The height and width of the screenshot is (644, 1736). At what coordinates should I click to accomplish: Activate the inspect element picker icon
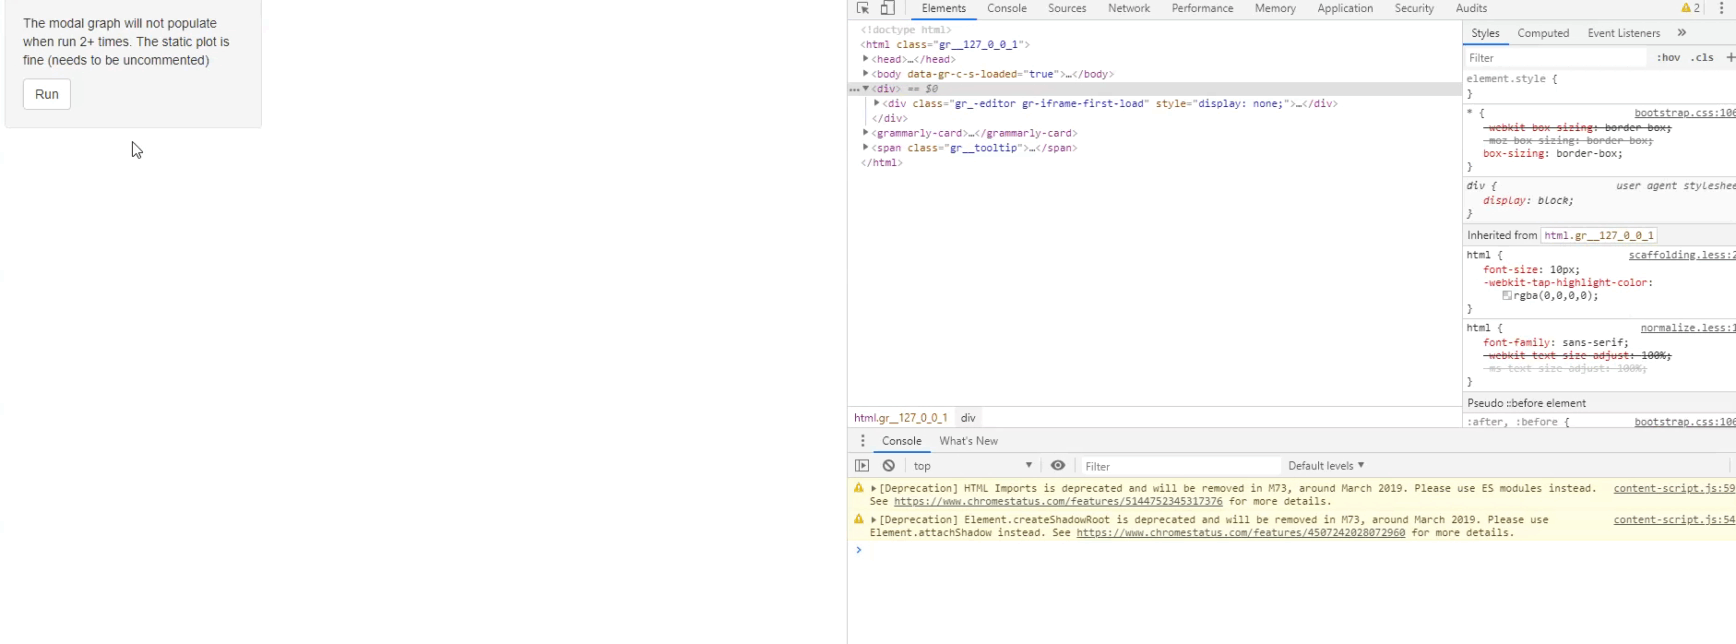[863, 8]
